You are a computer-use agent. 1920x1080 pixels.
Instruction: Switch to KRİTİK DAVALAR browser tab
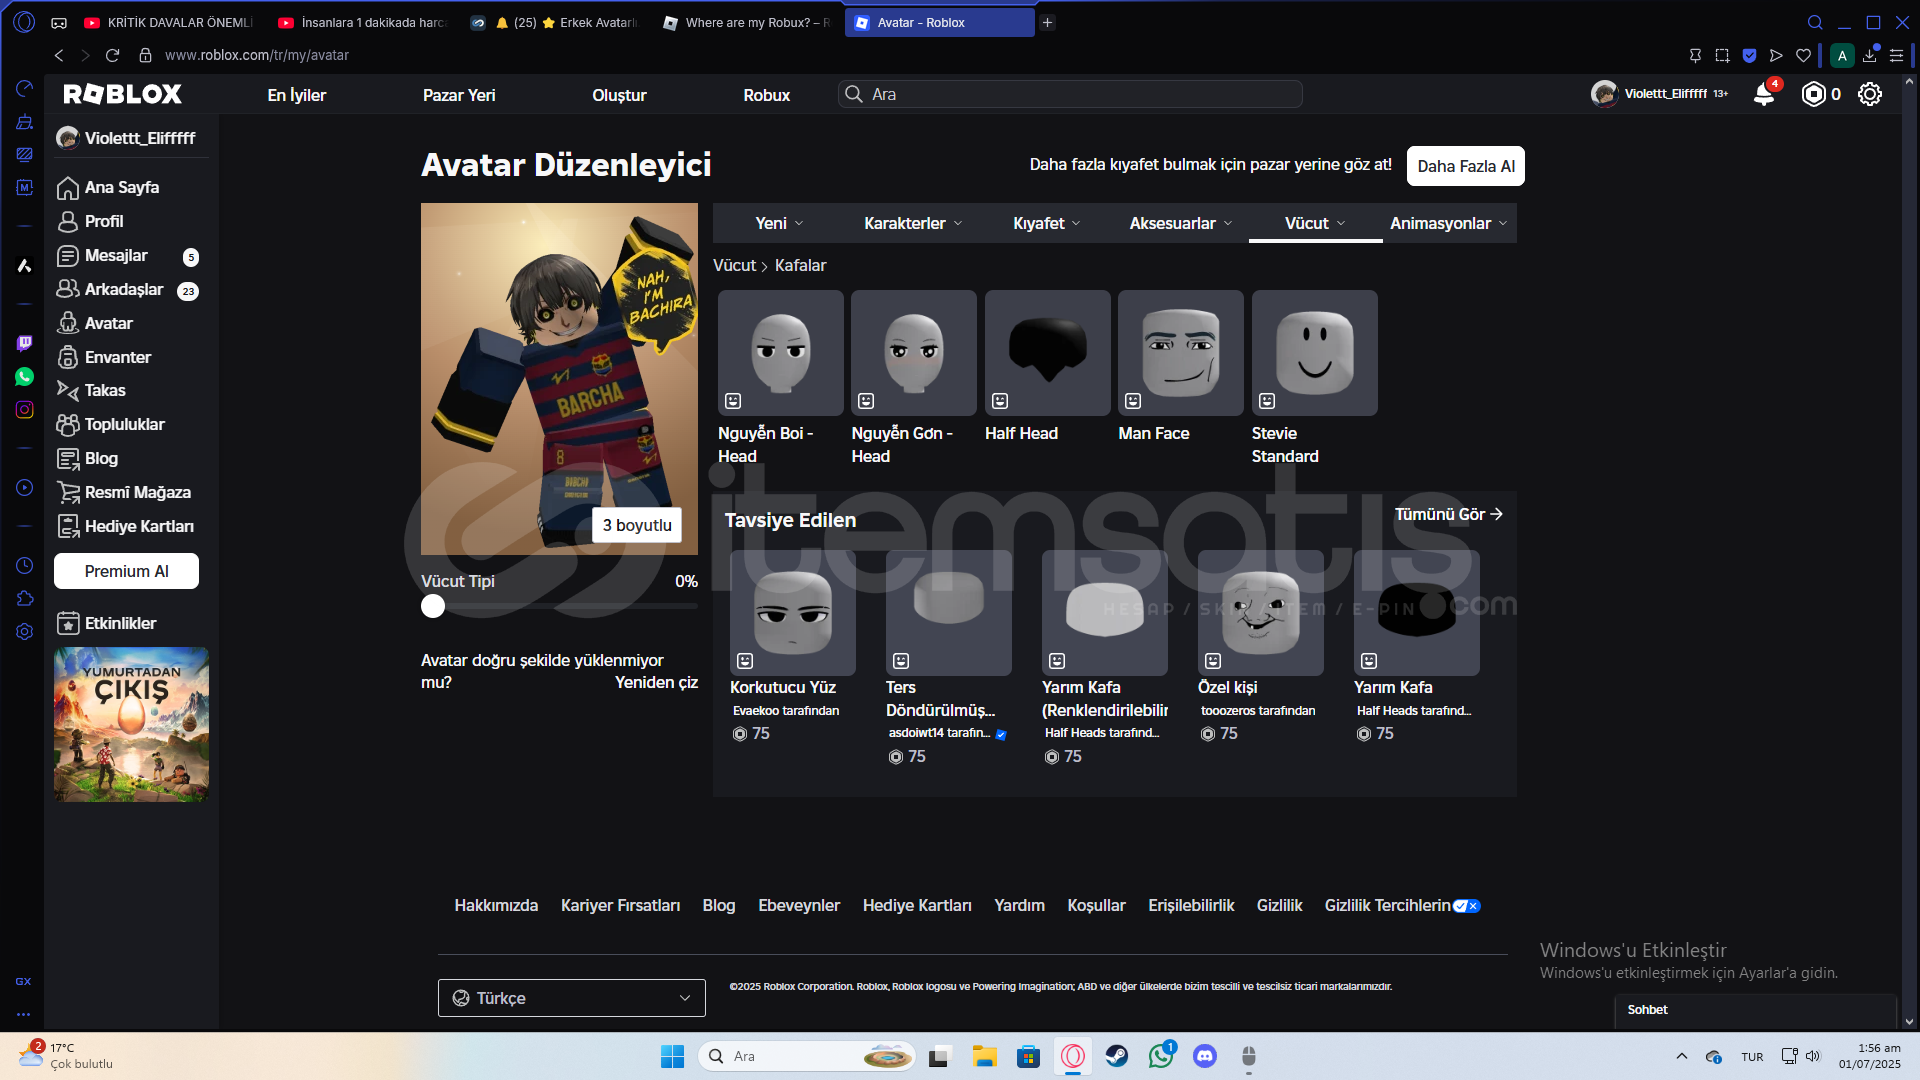pyautogui.click(x=169, y=22)
